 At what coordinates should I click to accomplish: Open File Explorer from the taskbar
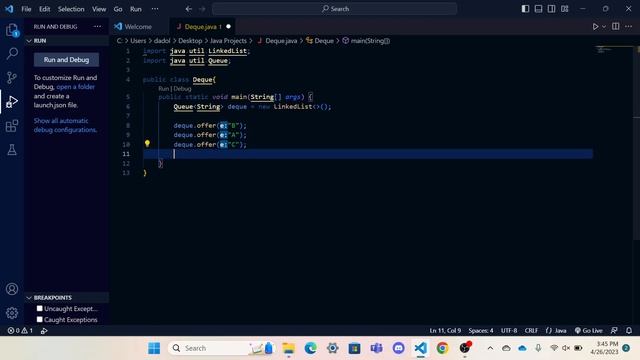(289, 348)
